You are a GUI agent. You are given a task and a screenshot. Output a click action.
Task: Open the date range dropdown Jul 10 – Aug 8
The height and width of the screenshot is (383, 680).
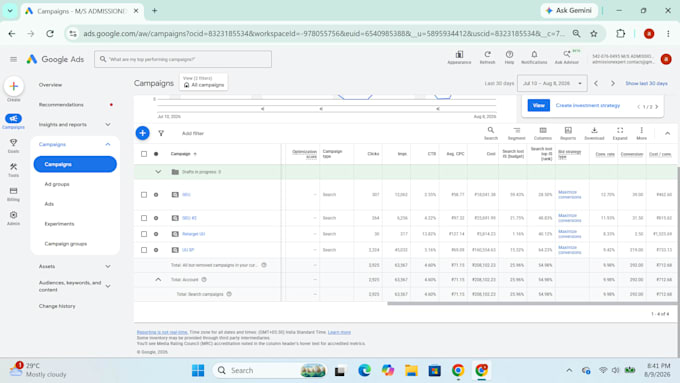pyautogui.click(x=552, y=83)
